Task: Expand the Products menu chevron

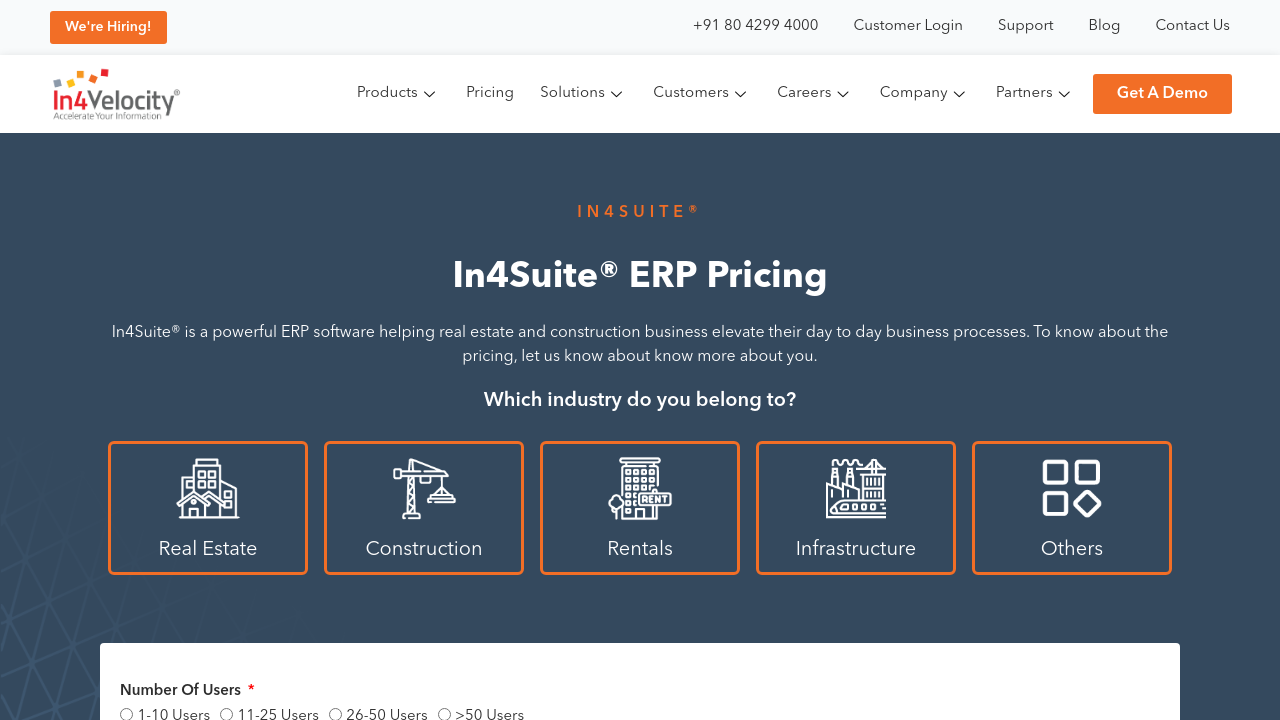Action: coord(430,94)
